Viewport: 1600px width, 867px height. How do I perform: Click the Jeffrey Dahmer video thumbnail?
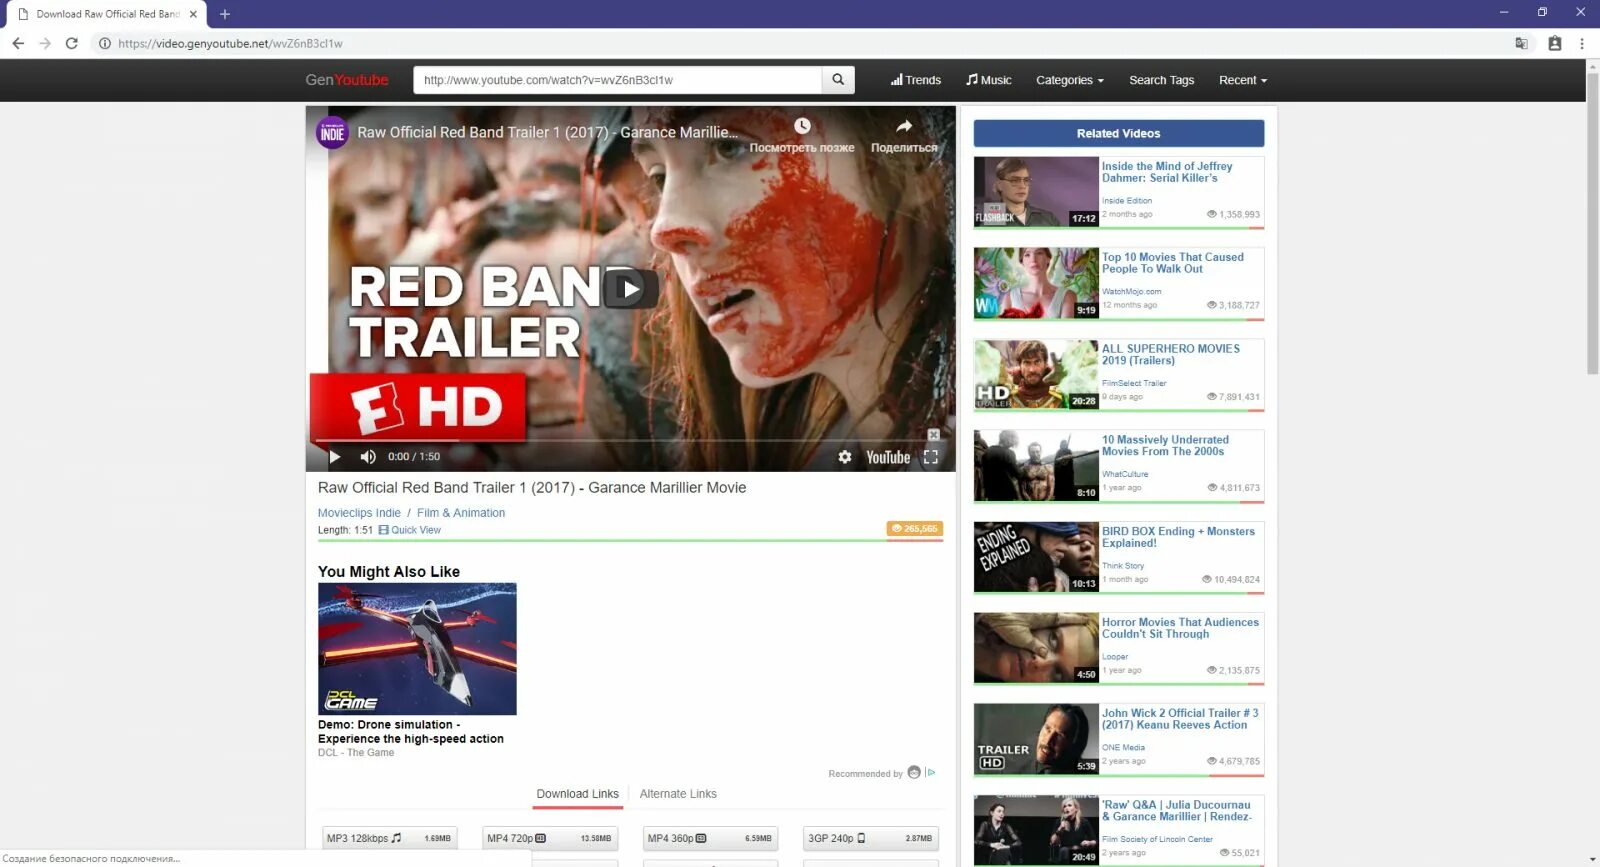(1036, 192)
